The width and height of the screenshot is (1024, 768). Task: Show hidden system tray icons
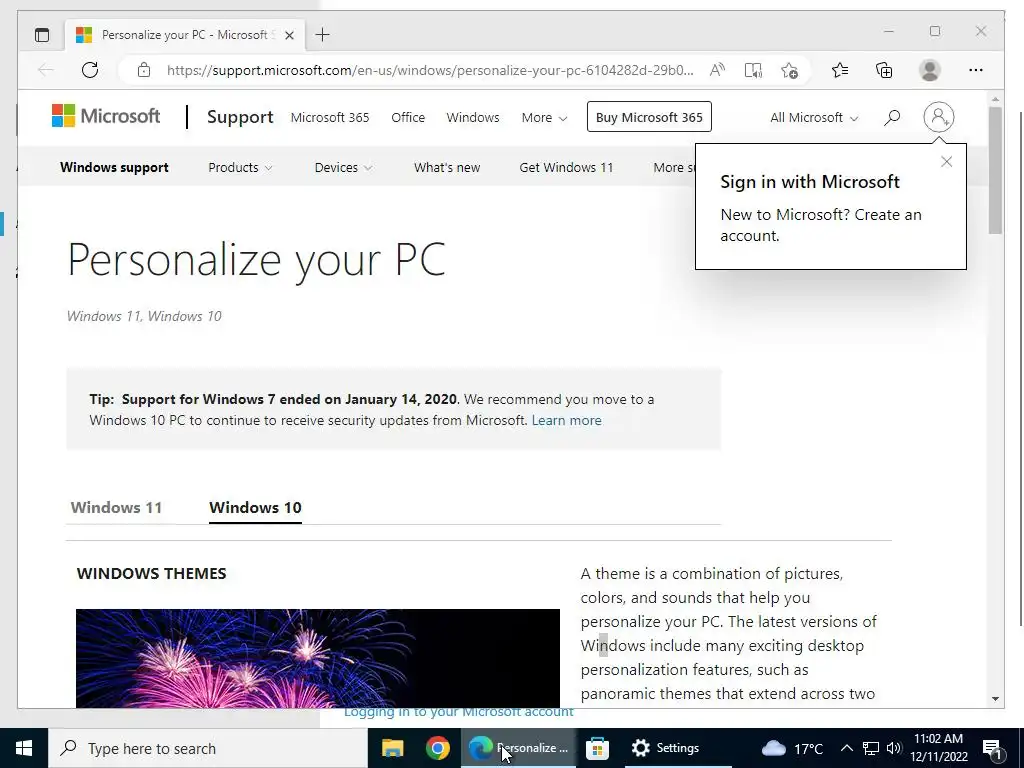846,748
